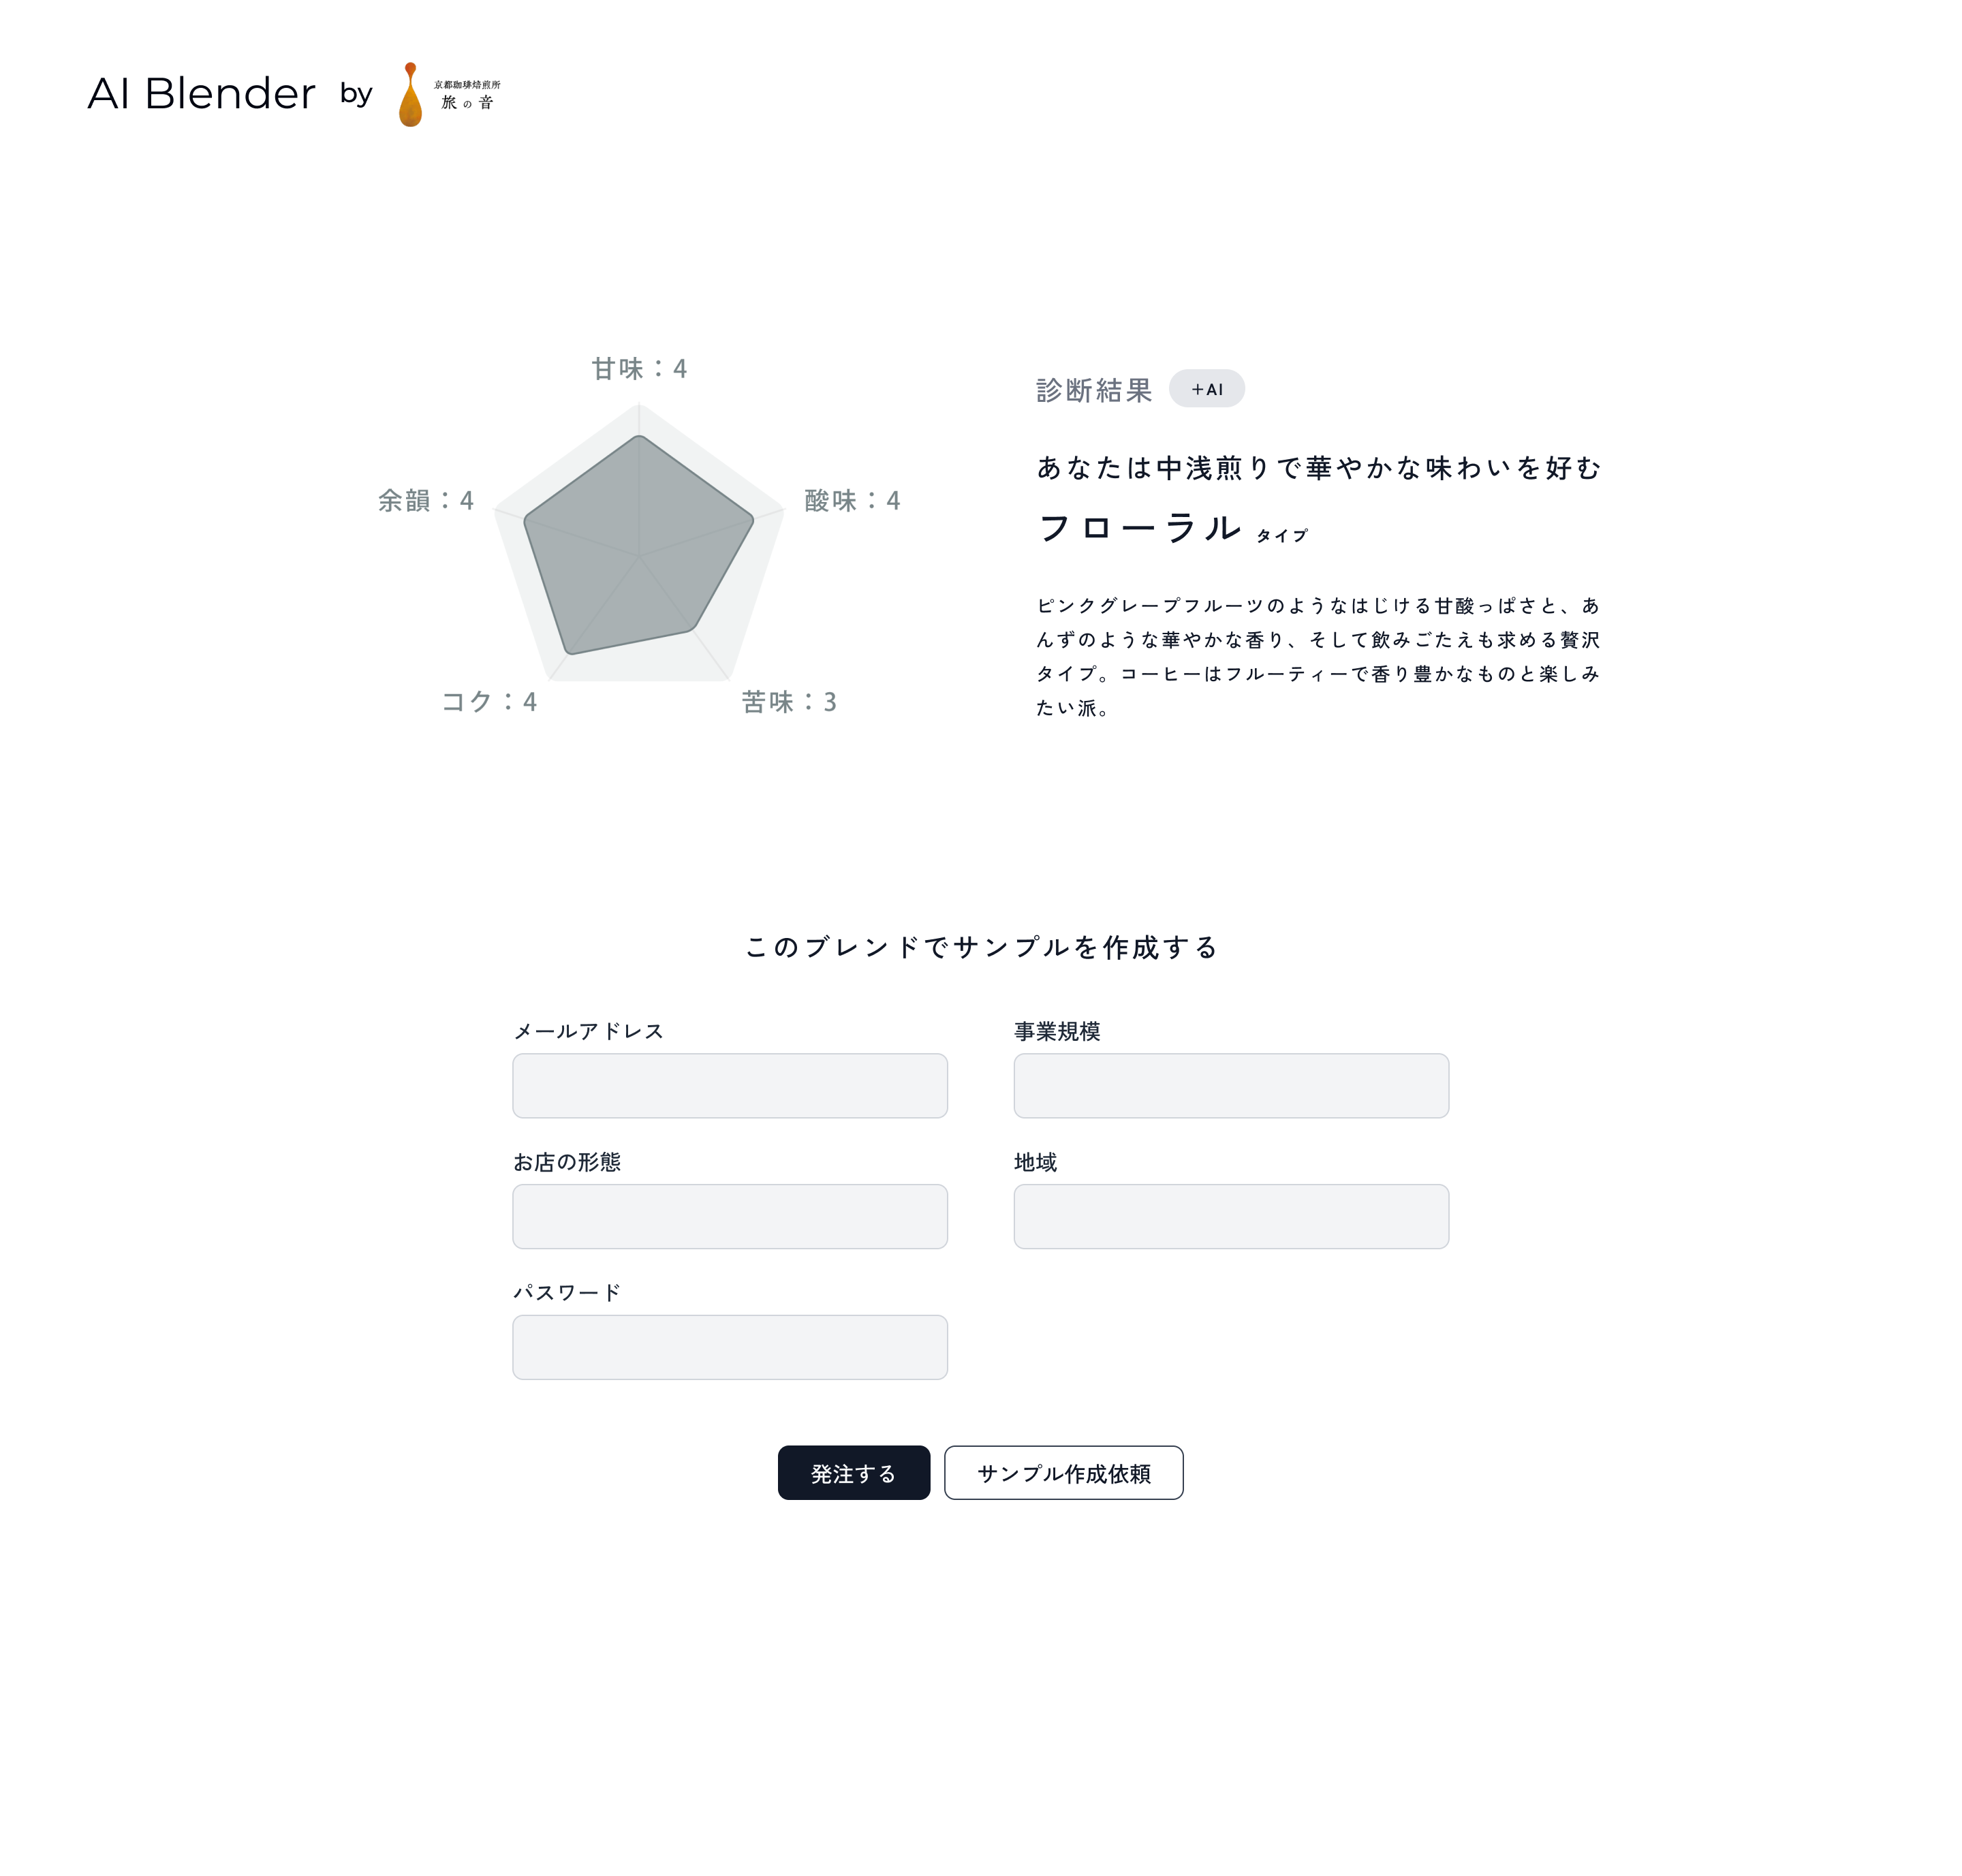Viewport: 1962px width, 1876px height.
Task: Click the +AI badge
Action: [1206, 389]
